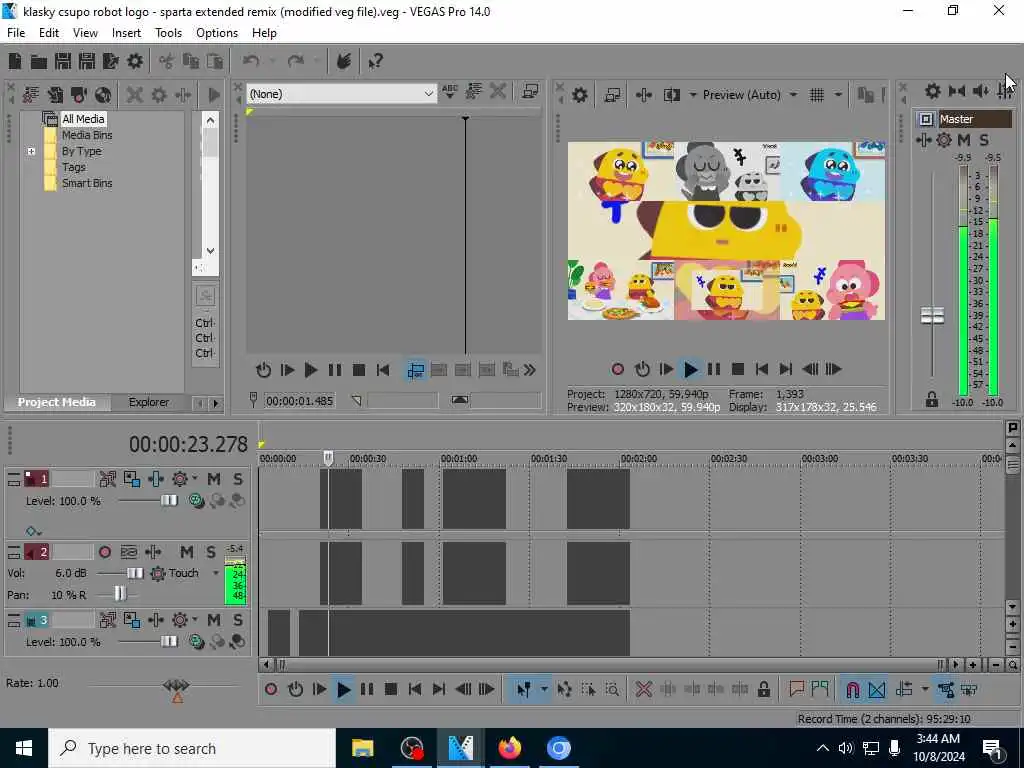Image resolution: width=1024 pixels, height=768 pixels.
Task: Open the Edit menu
Action: (x=49, y=33)
